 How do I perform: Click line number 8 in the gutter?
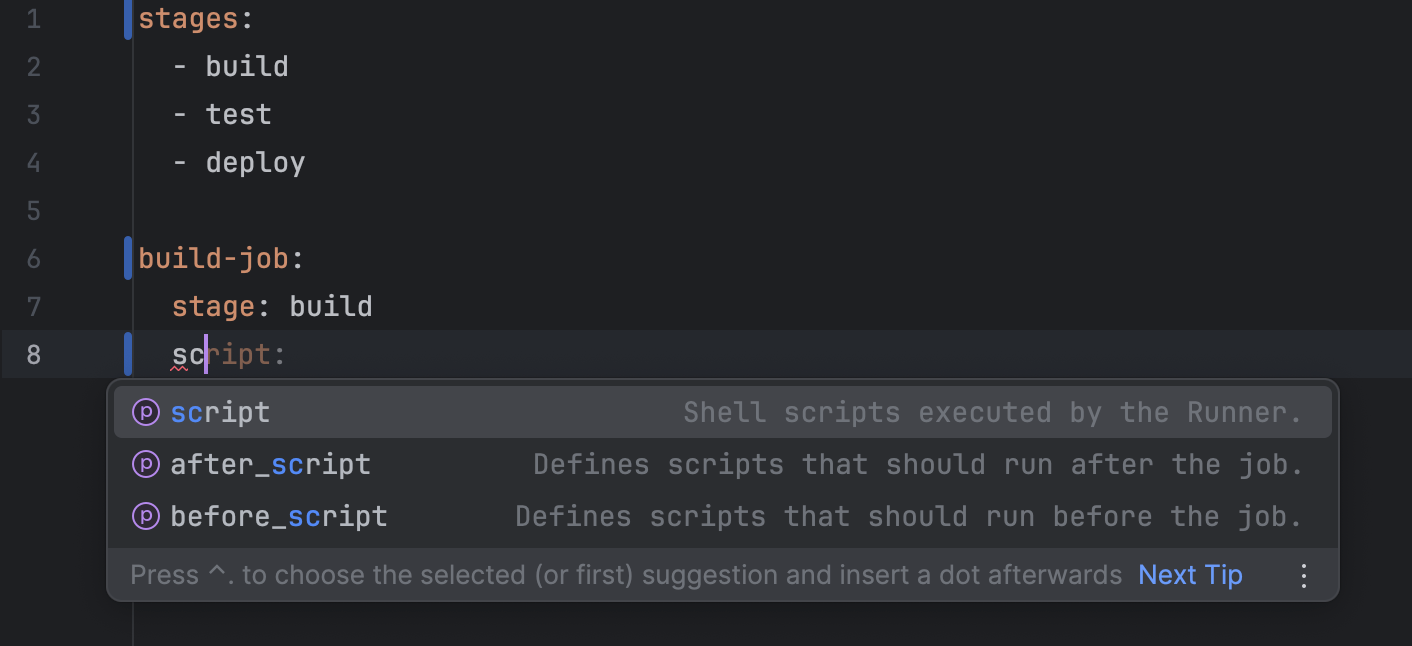tap(33, 354)
